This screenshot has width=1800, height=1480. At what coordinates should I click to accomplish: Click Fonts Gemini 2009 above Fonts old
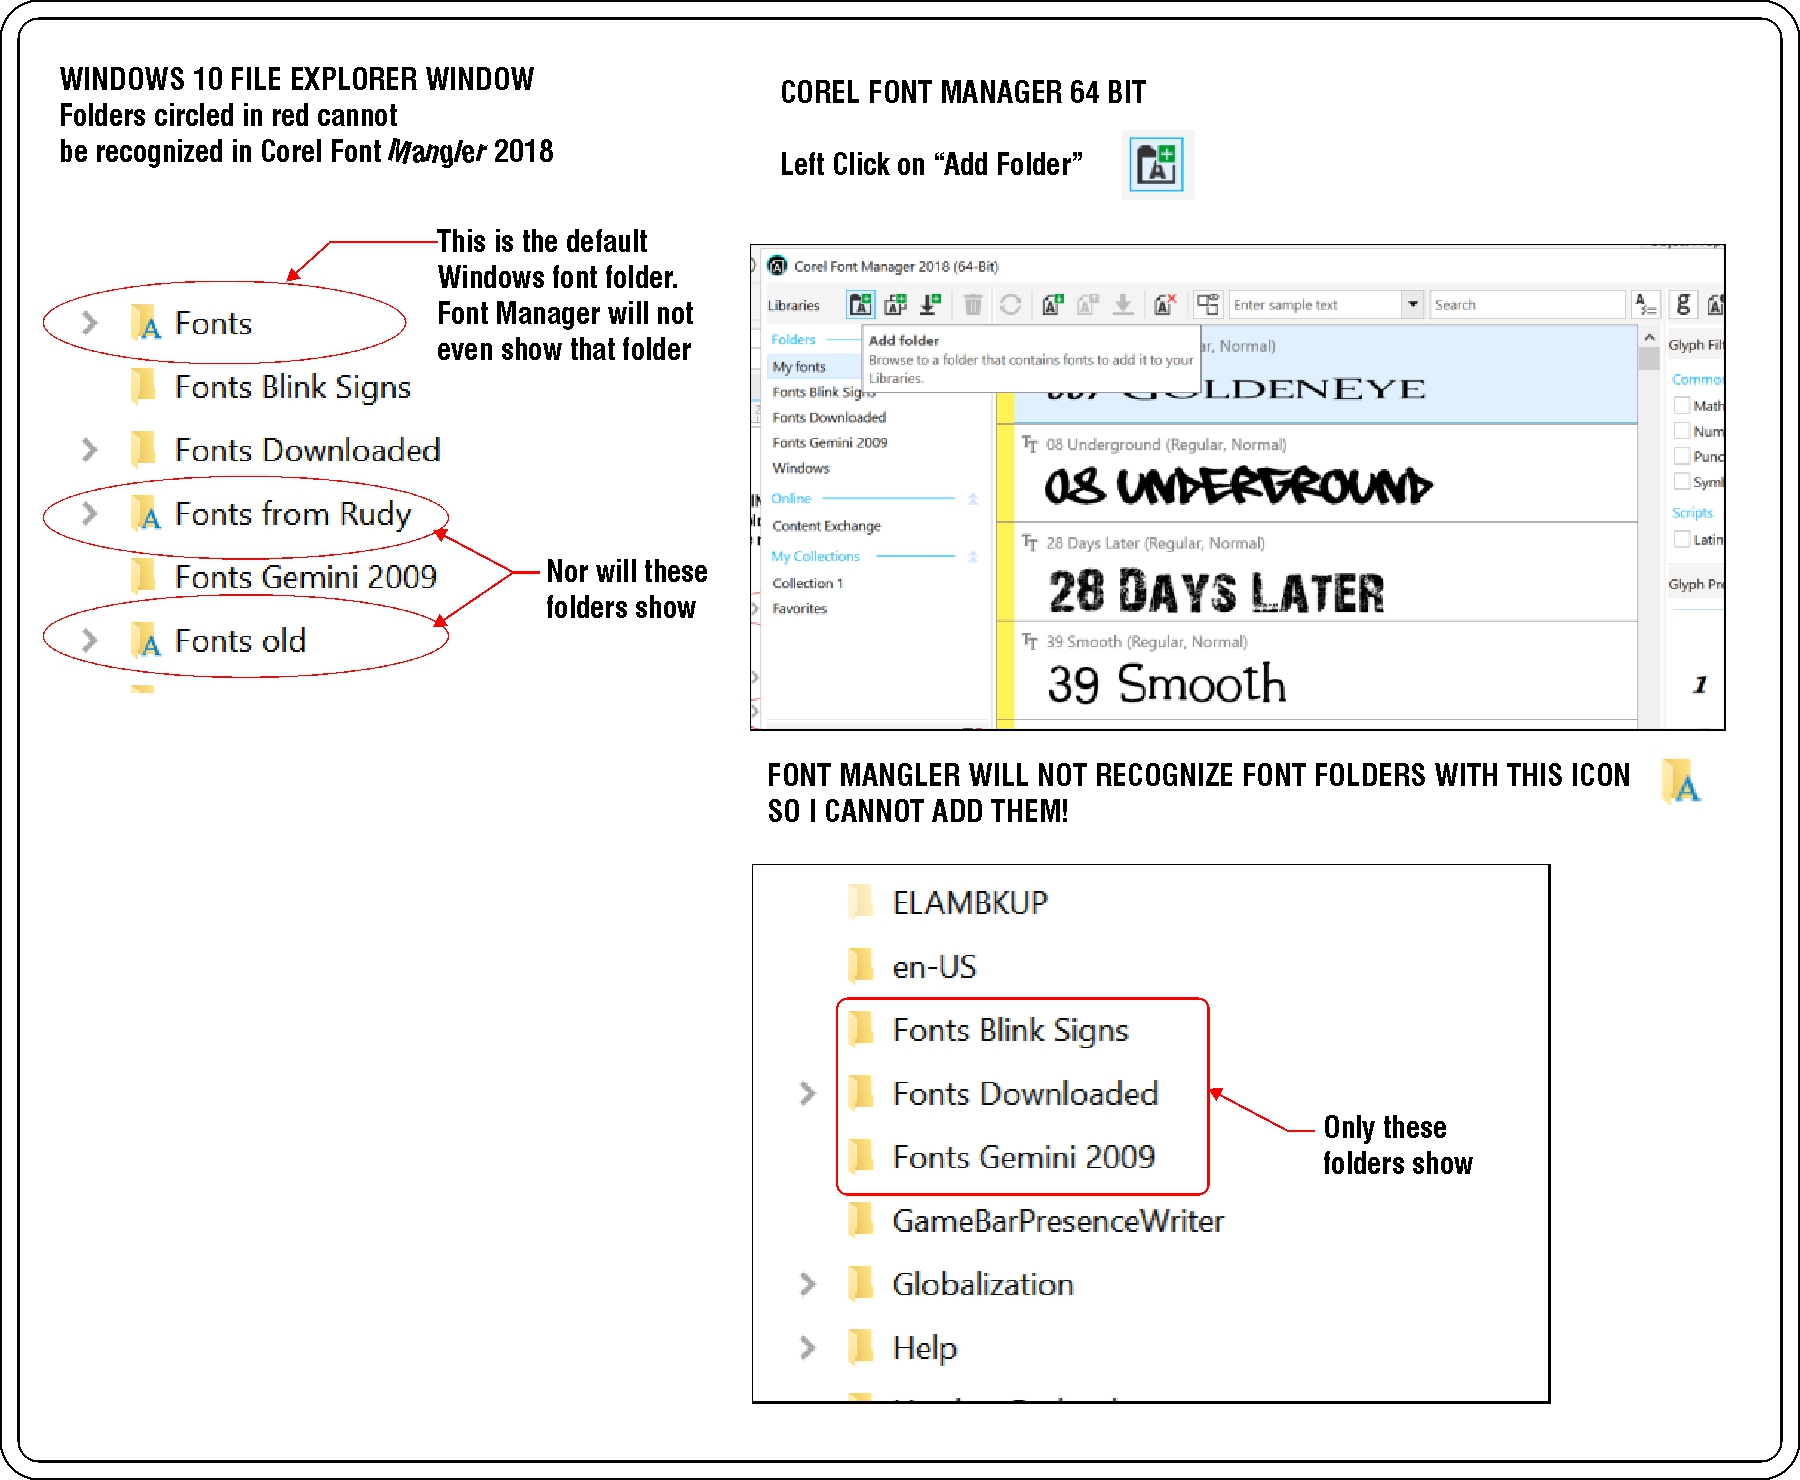pos(306,576)
